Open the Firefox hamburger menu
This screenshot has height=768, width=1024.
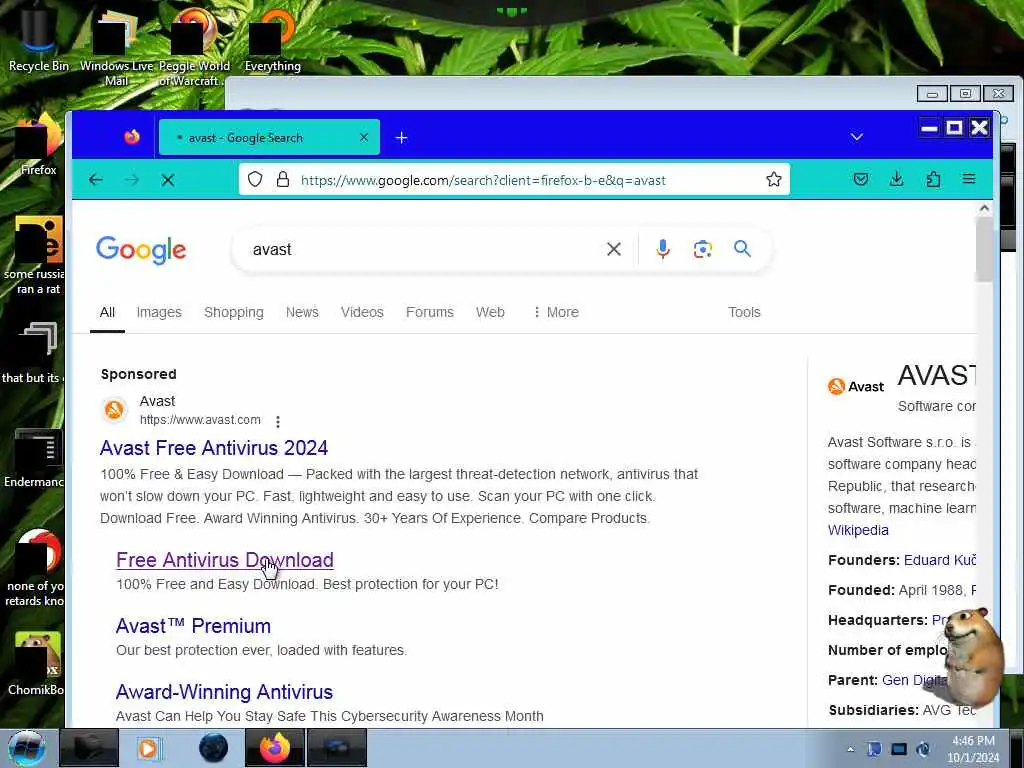(969, 179)
